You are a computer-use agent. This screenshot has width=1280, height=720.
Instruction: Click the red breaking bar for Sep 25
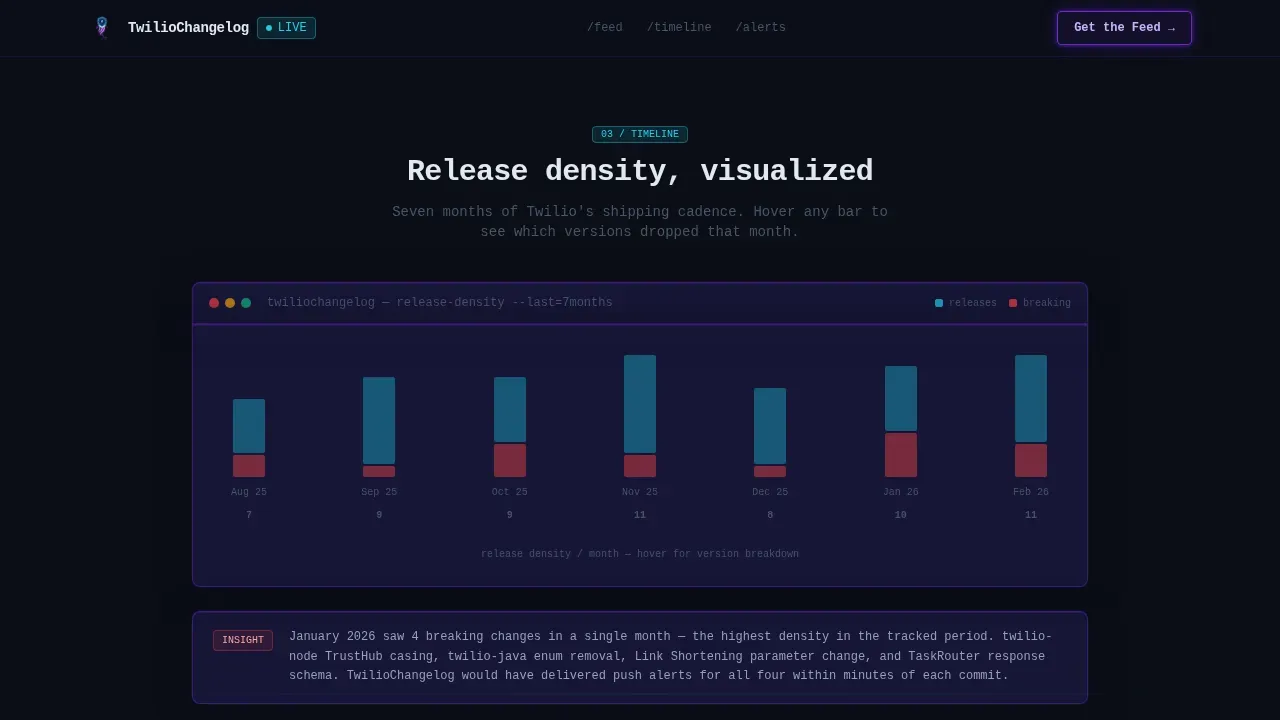[379, 471]
